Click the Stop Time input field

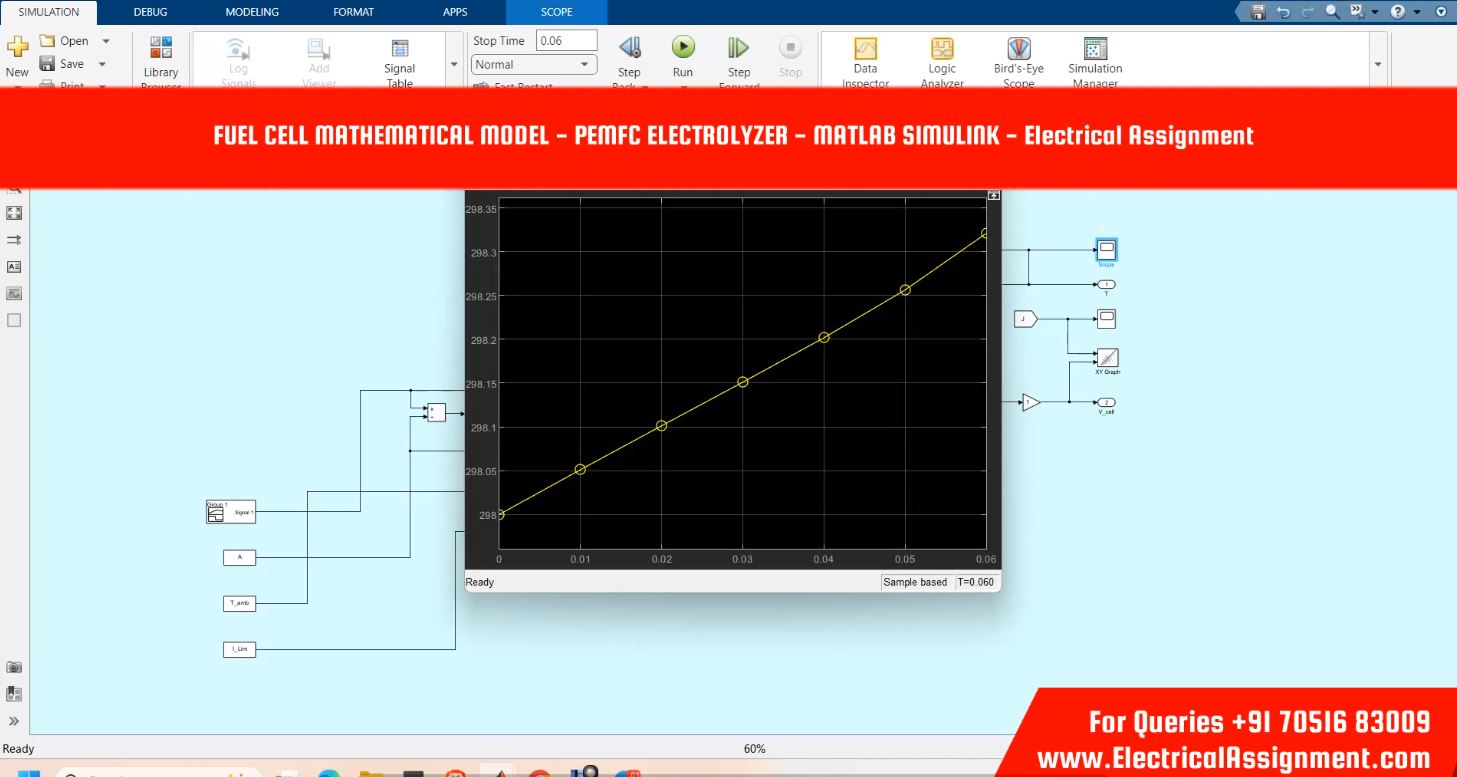(x=566, y=41)
